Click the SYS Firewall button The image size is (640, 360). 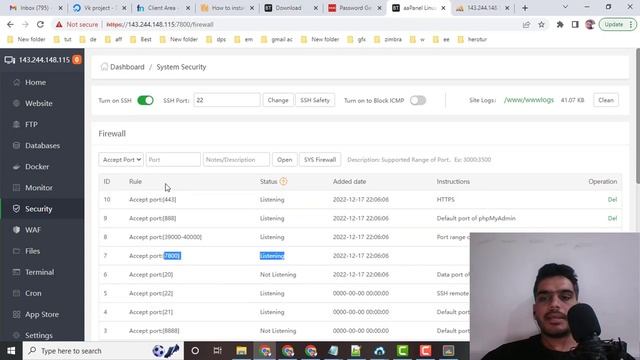pos(320,160)
